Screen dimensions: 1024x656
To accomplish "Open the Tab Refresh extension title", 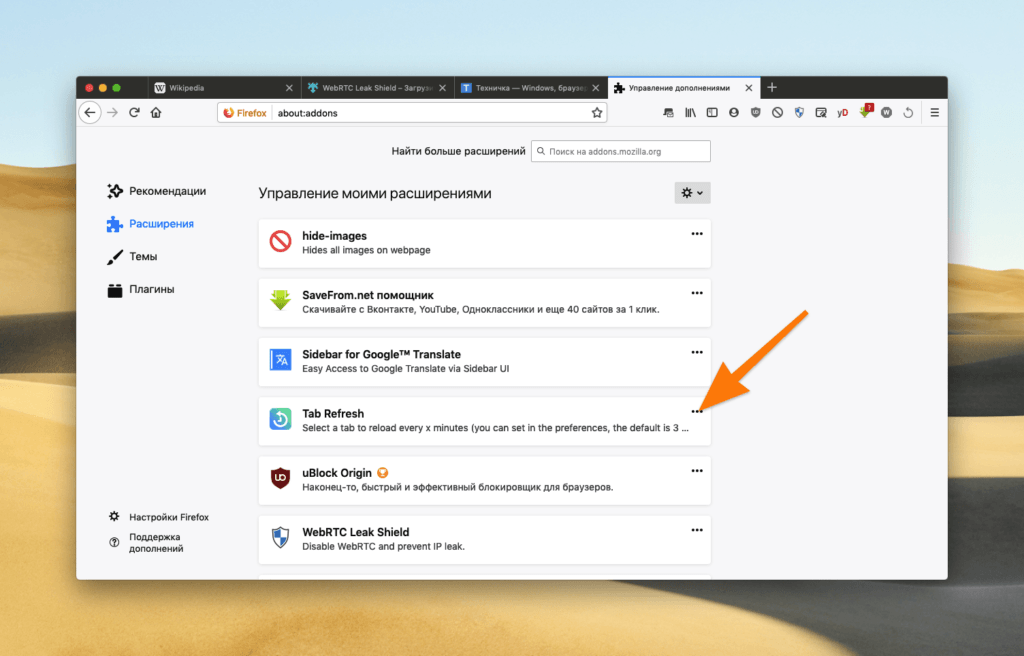I will (333, 414).
